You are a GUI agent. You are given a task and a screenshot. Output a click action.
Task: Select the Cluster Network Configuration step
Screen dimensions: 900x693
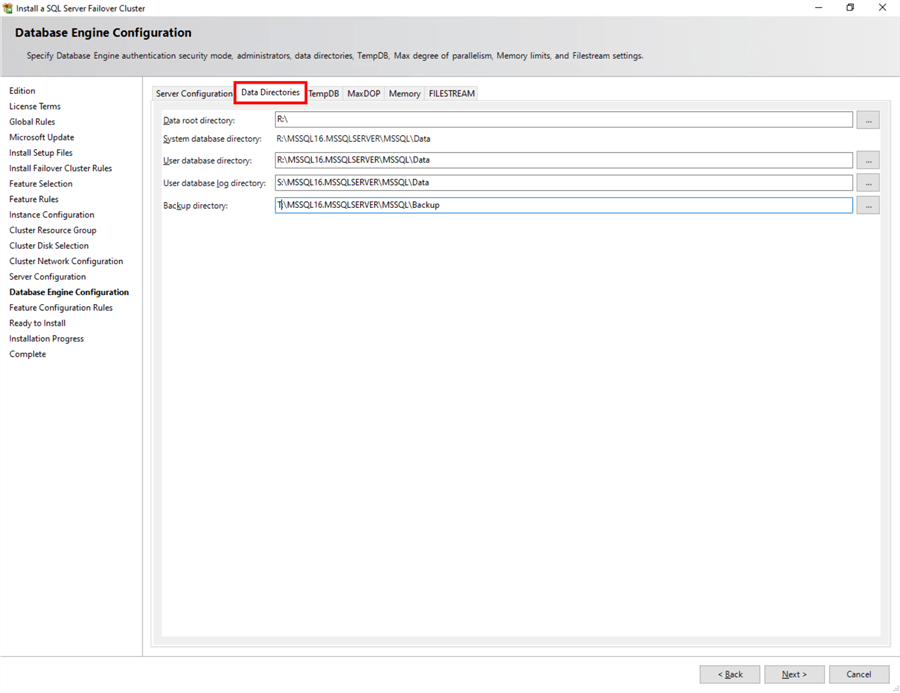(66, 261)
